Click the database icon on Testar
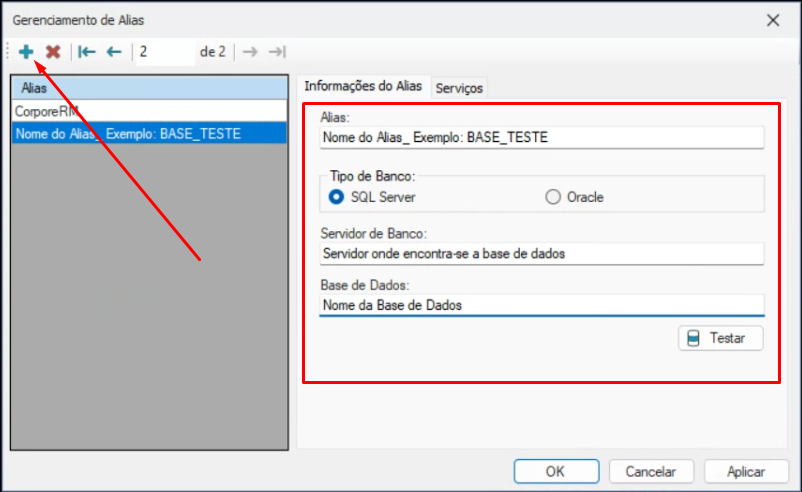Viewport: 802px width, 492px height. (x=693, y=338)
